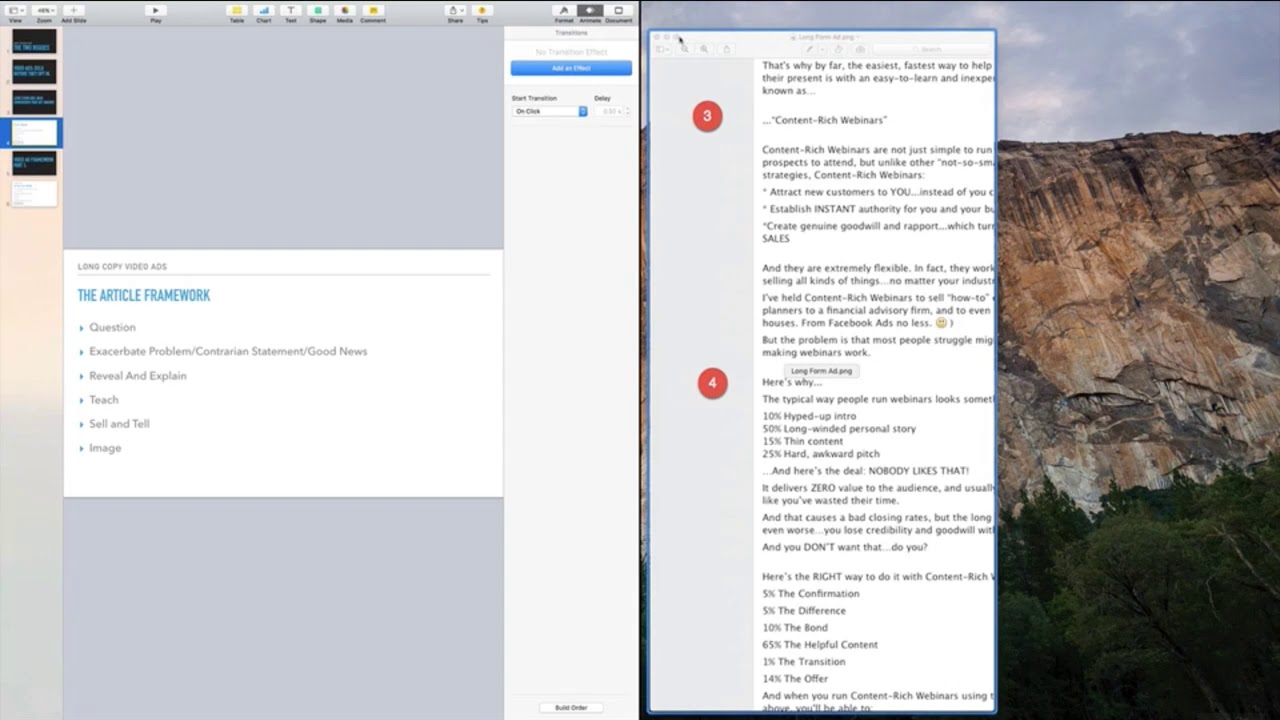The width and height of the screenshot is (1280, 720).
Task: Switch to the Format inspector tab
Action: pos(564,10)
